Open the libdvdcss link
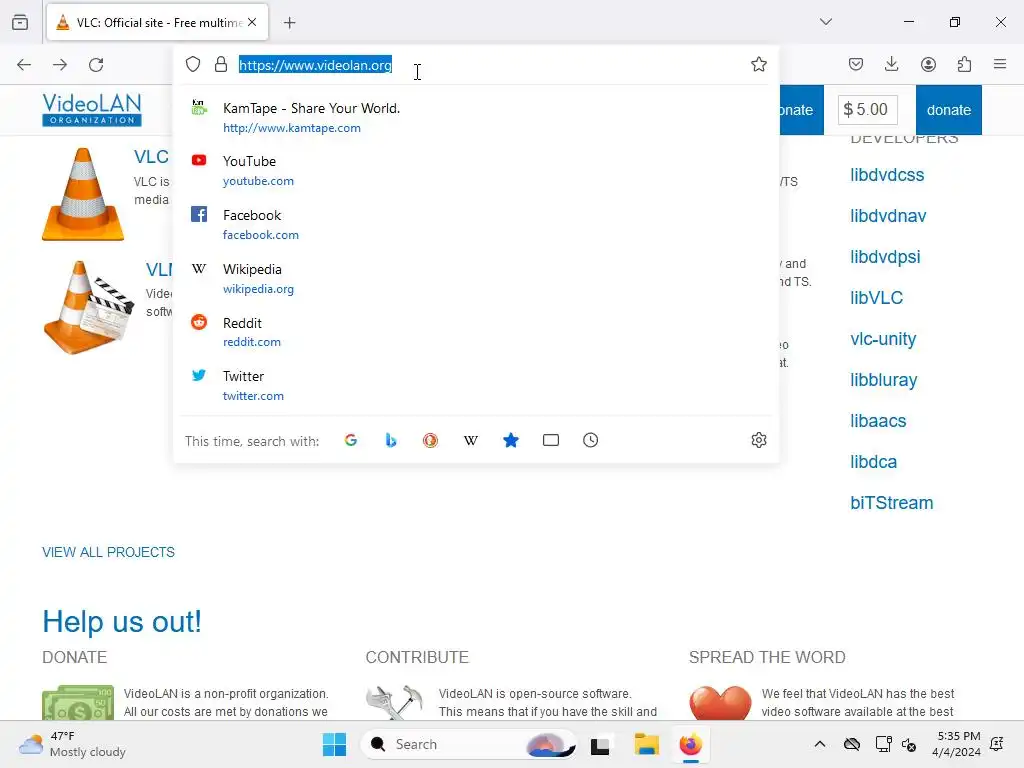1024x768 pixels. [x=887, y=175]
